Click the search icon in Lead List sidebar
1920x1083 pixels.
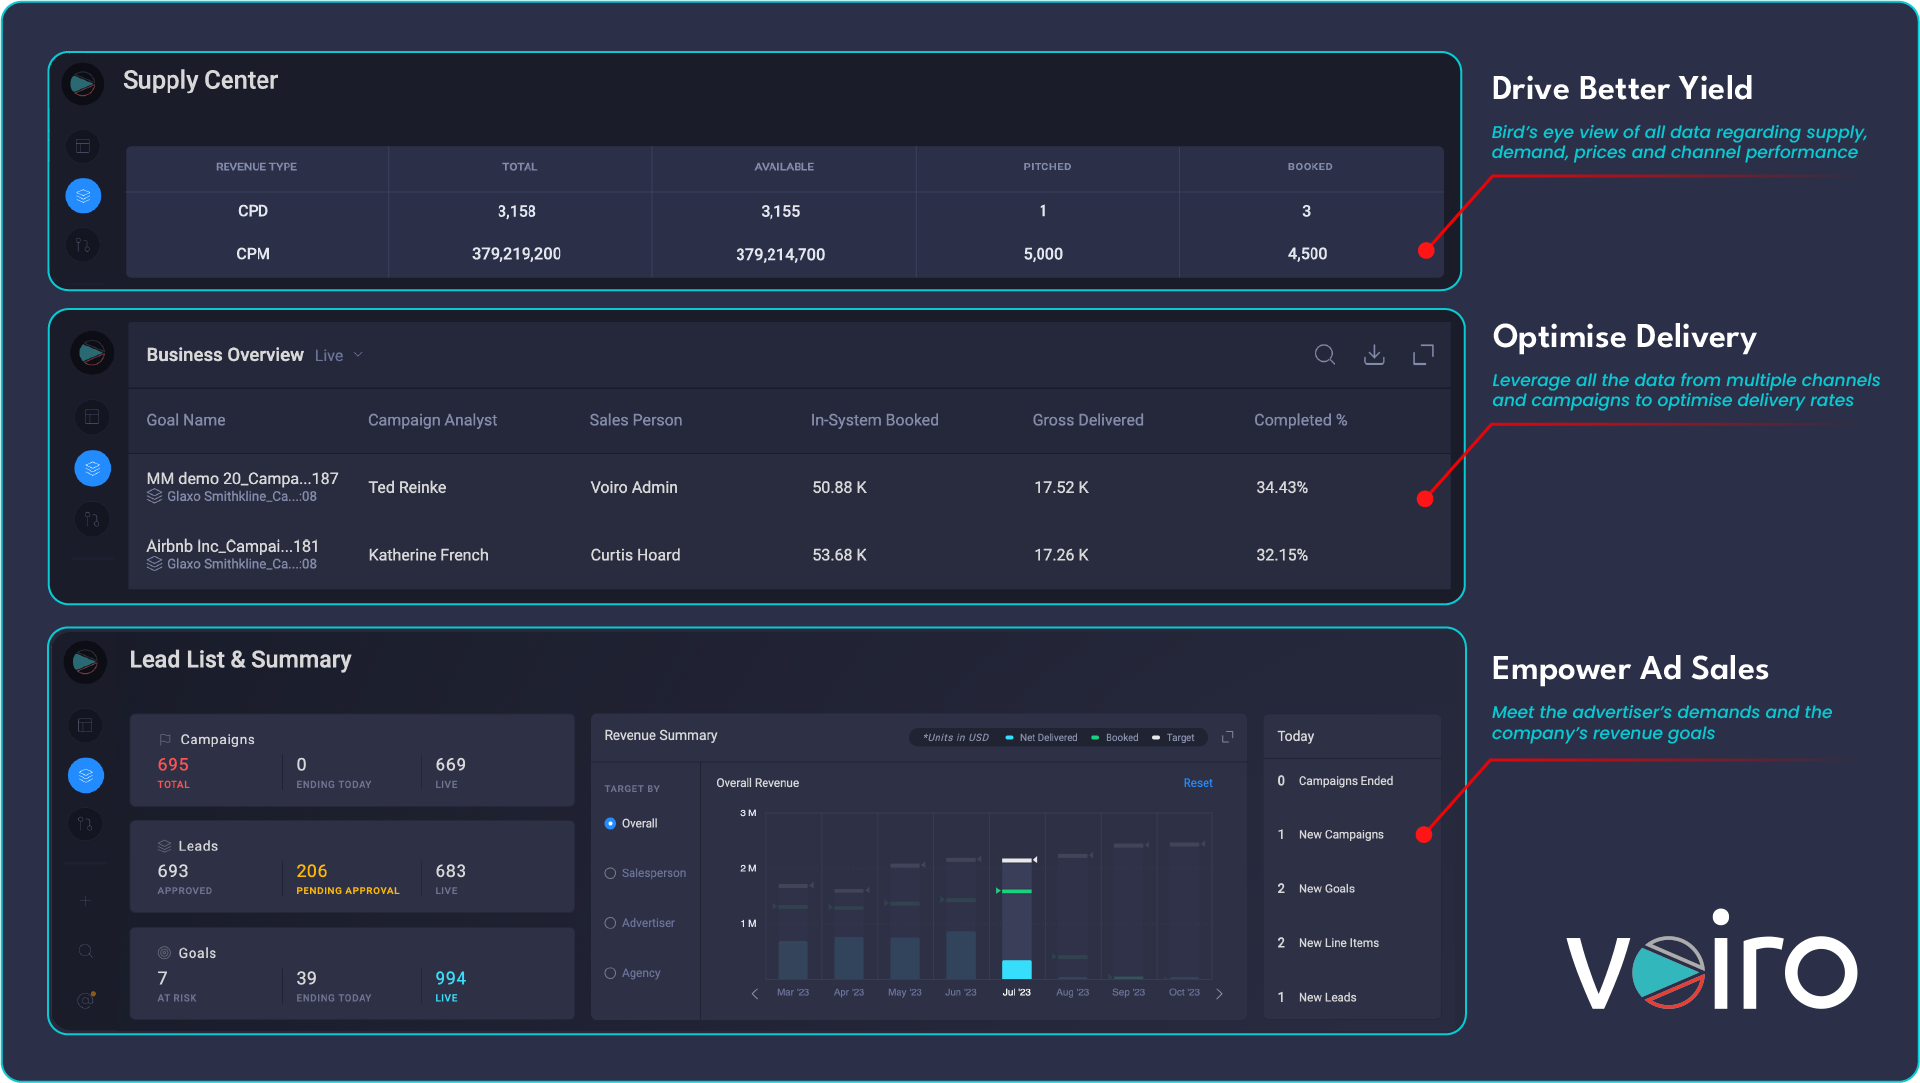coord(86,951)
